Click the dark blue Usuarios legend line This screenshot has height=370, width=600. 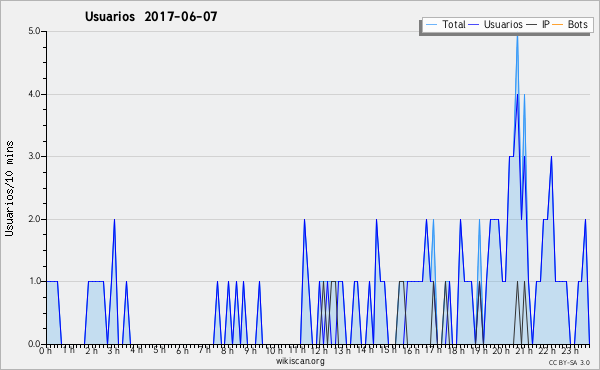click(x=474, y=25)
